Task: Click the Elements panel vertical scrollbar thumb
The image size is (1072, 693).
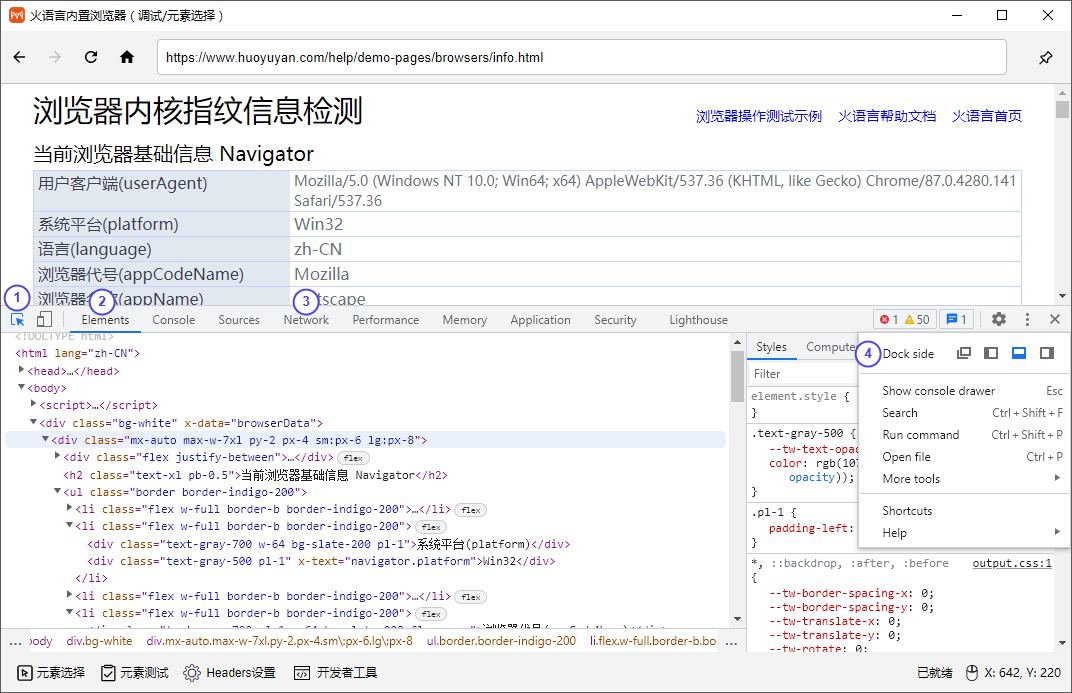Action: 737,376
